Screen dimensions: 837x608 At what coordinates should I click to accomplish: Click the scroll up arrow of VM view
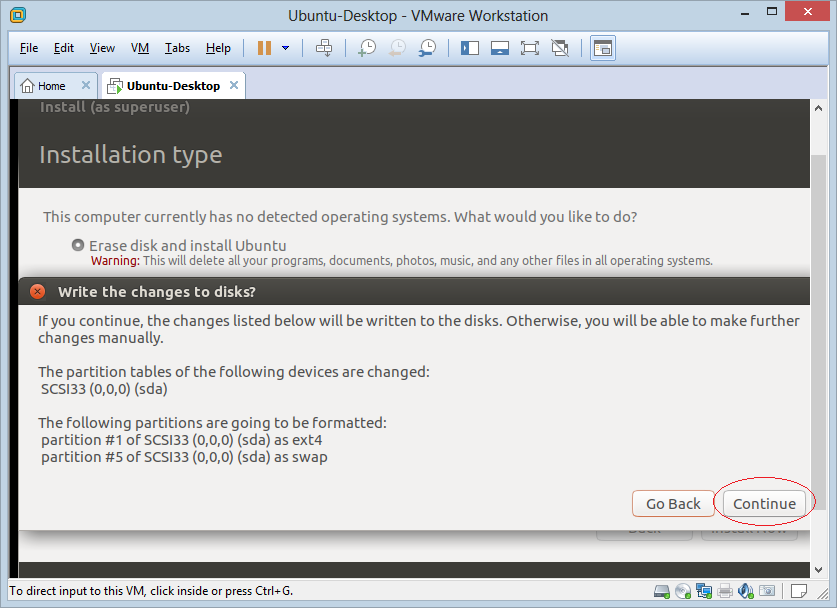click(x=818, y=108)
